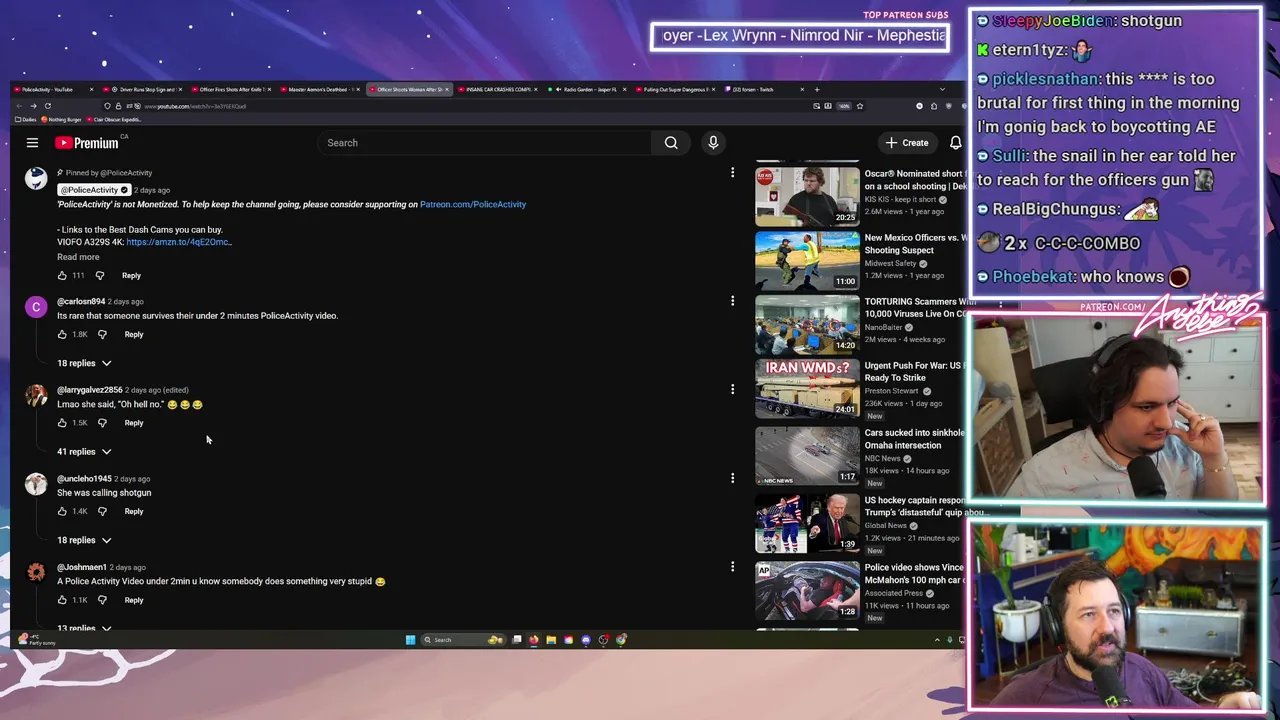The image size is (1280, 720).
Task: Switch to INSANE CAR CRASHES COMPILATION tab
Action: pos(497,90)
